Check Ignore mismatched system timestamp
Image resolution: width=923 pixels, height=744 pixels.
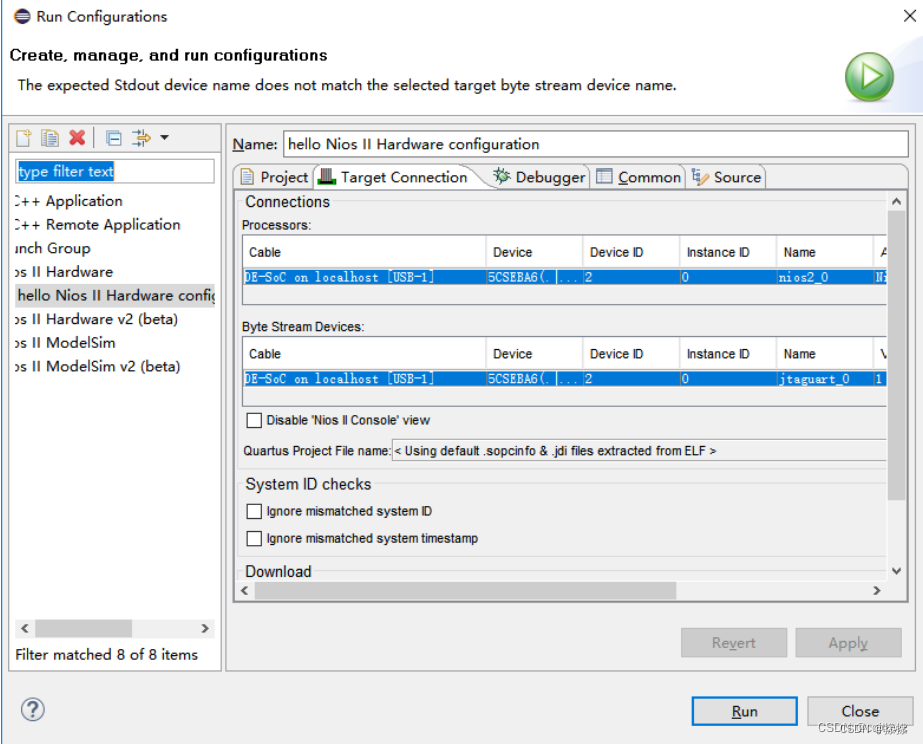pyautogui.click(x=254, y=539)
